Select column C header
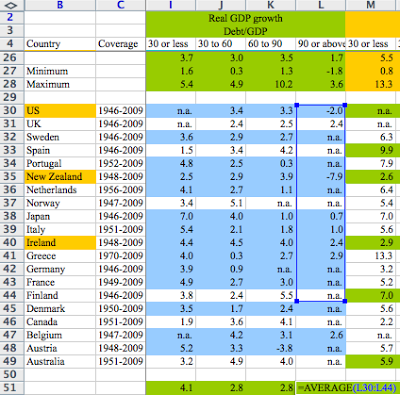The height and width of the screenshot is (395, 400). coord(121,5)
